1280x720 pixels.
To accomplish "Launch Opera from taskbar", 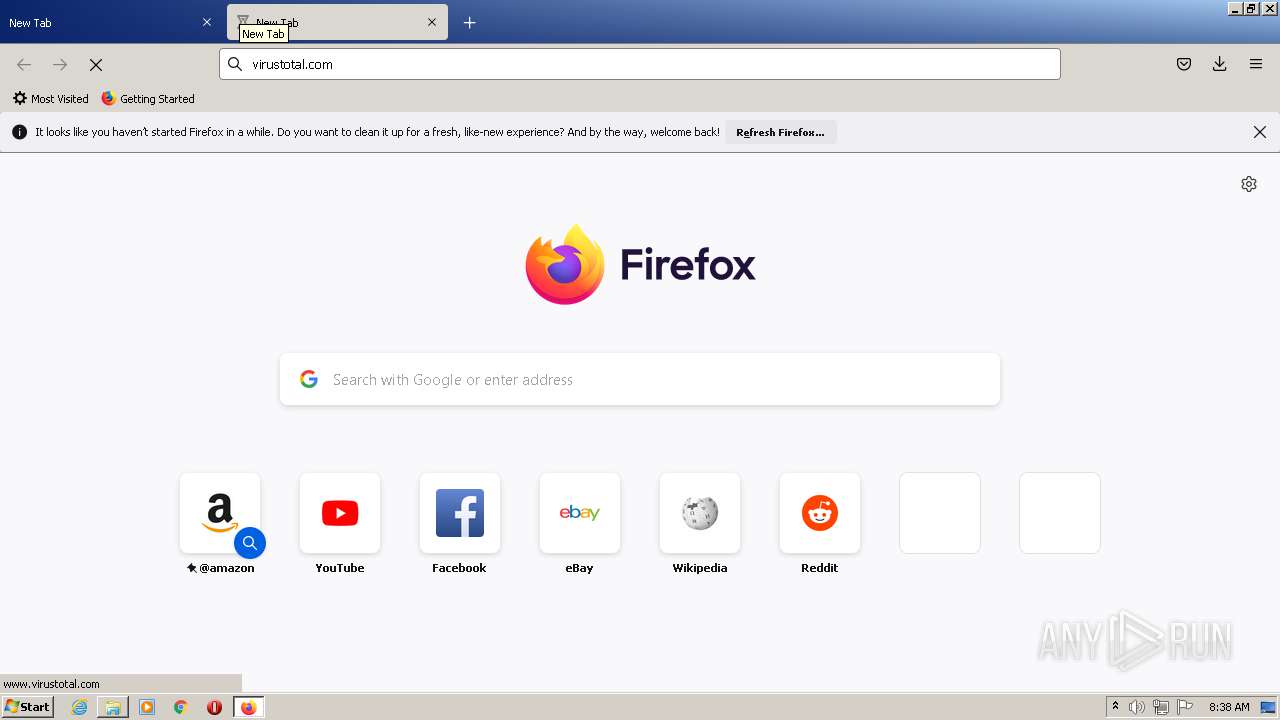I will (x=214, y=707).
